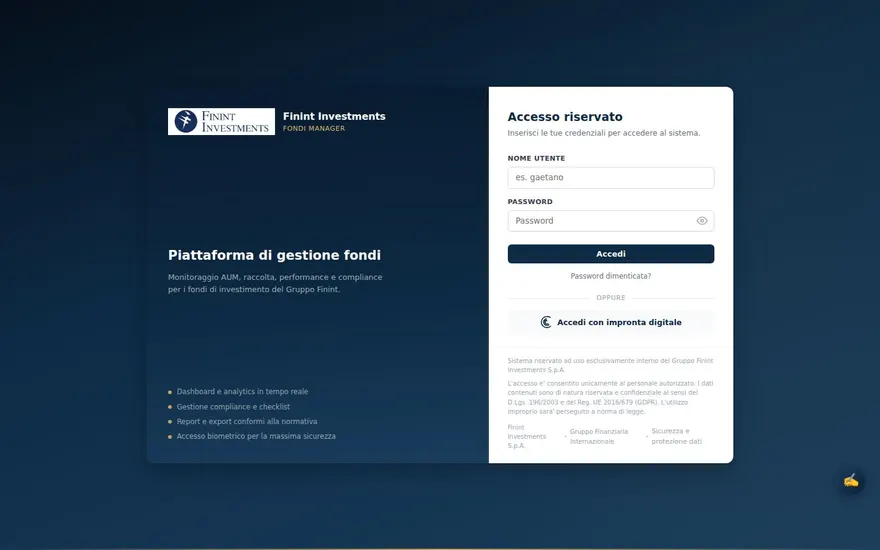
Task: Click the Finint Investments title beside logo
Action: [334, 116]
